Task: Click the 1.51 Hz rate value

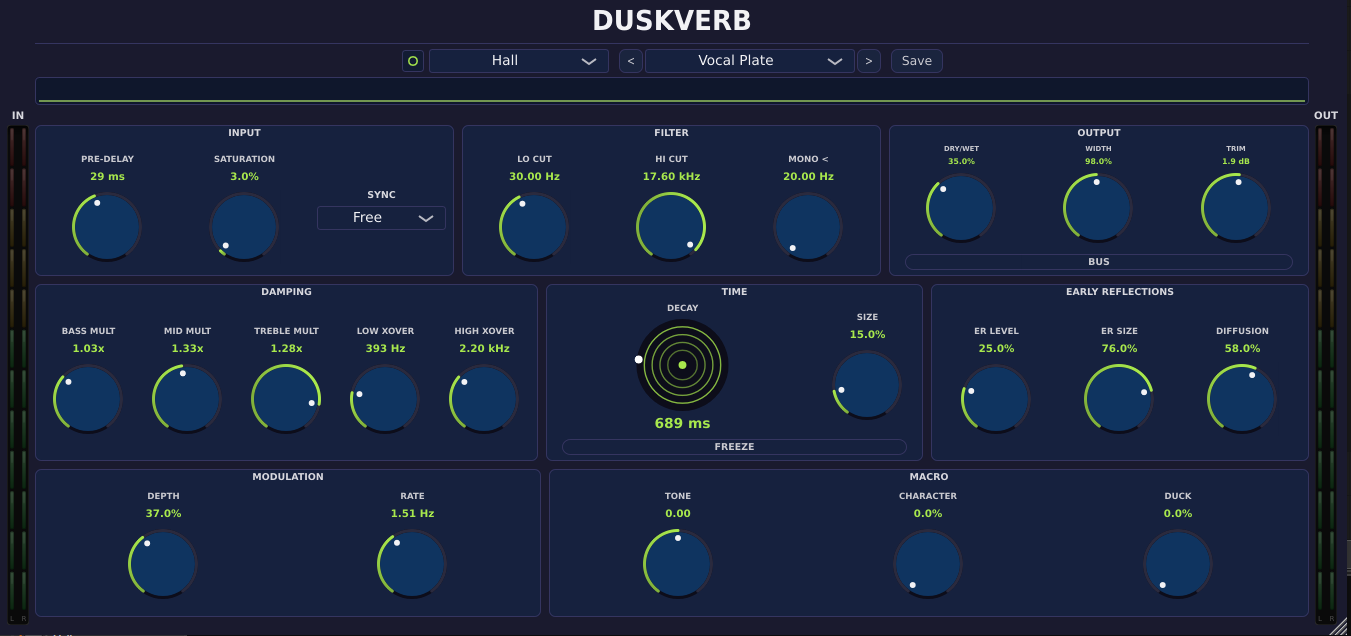Action: point(412,513)
